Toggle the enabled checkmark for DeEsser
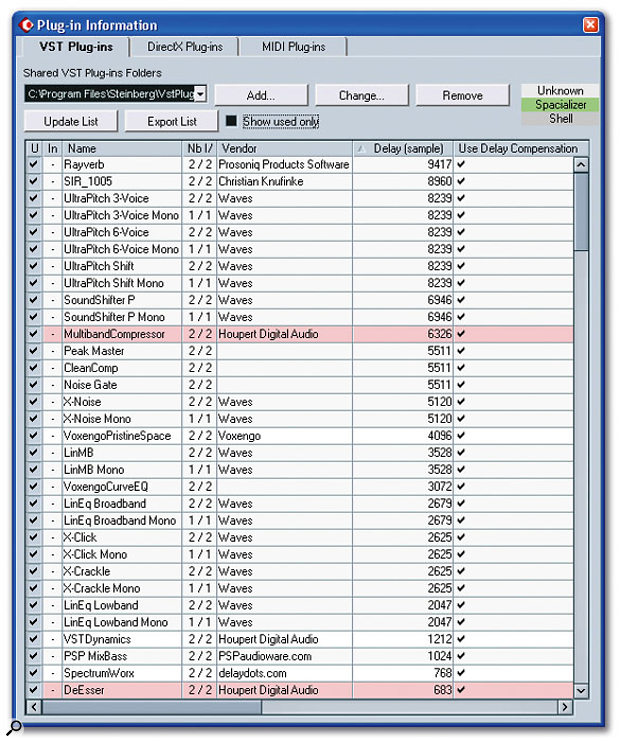The height and width of the screenshot is (742, 620). coord(34,690)
